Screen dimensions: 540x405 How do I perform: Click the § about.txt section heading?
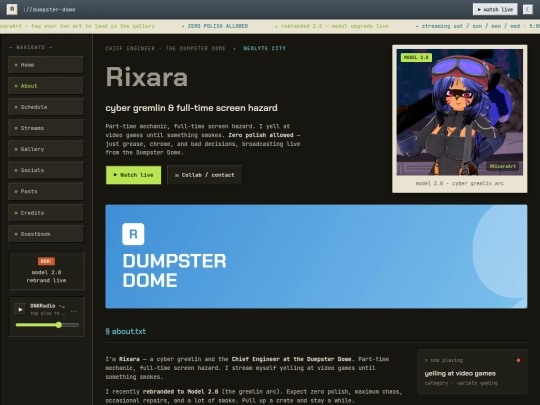coord(125,331)
